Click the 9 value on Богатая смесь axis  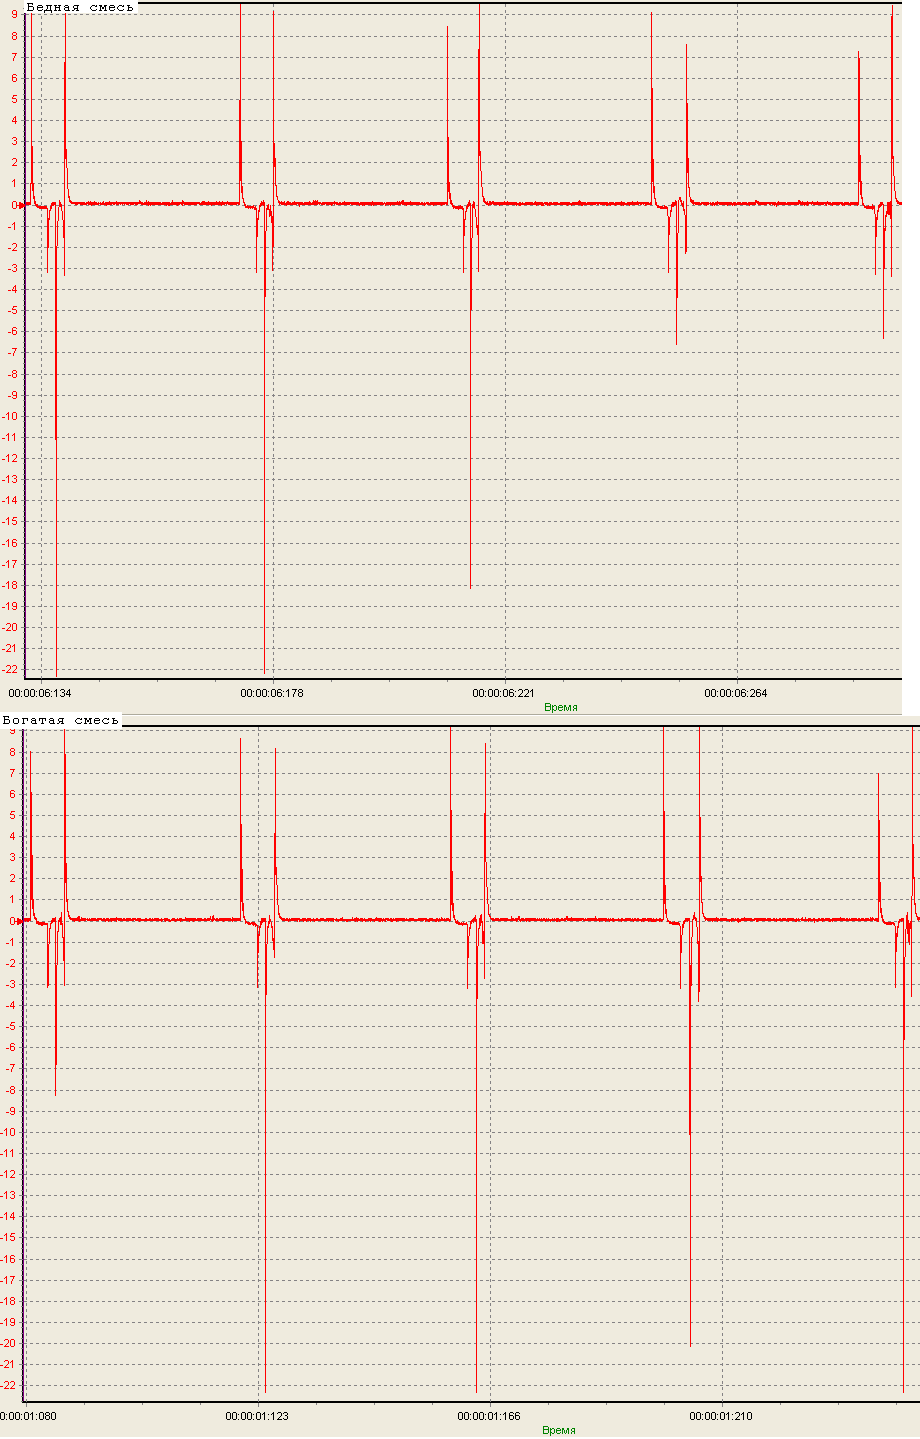click(x=14, y=731)
